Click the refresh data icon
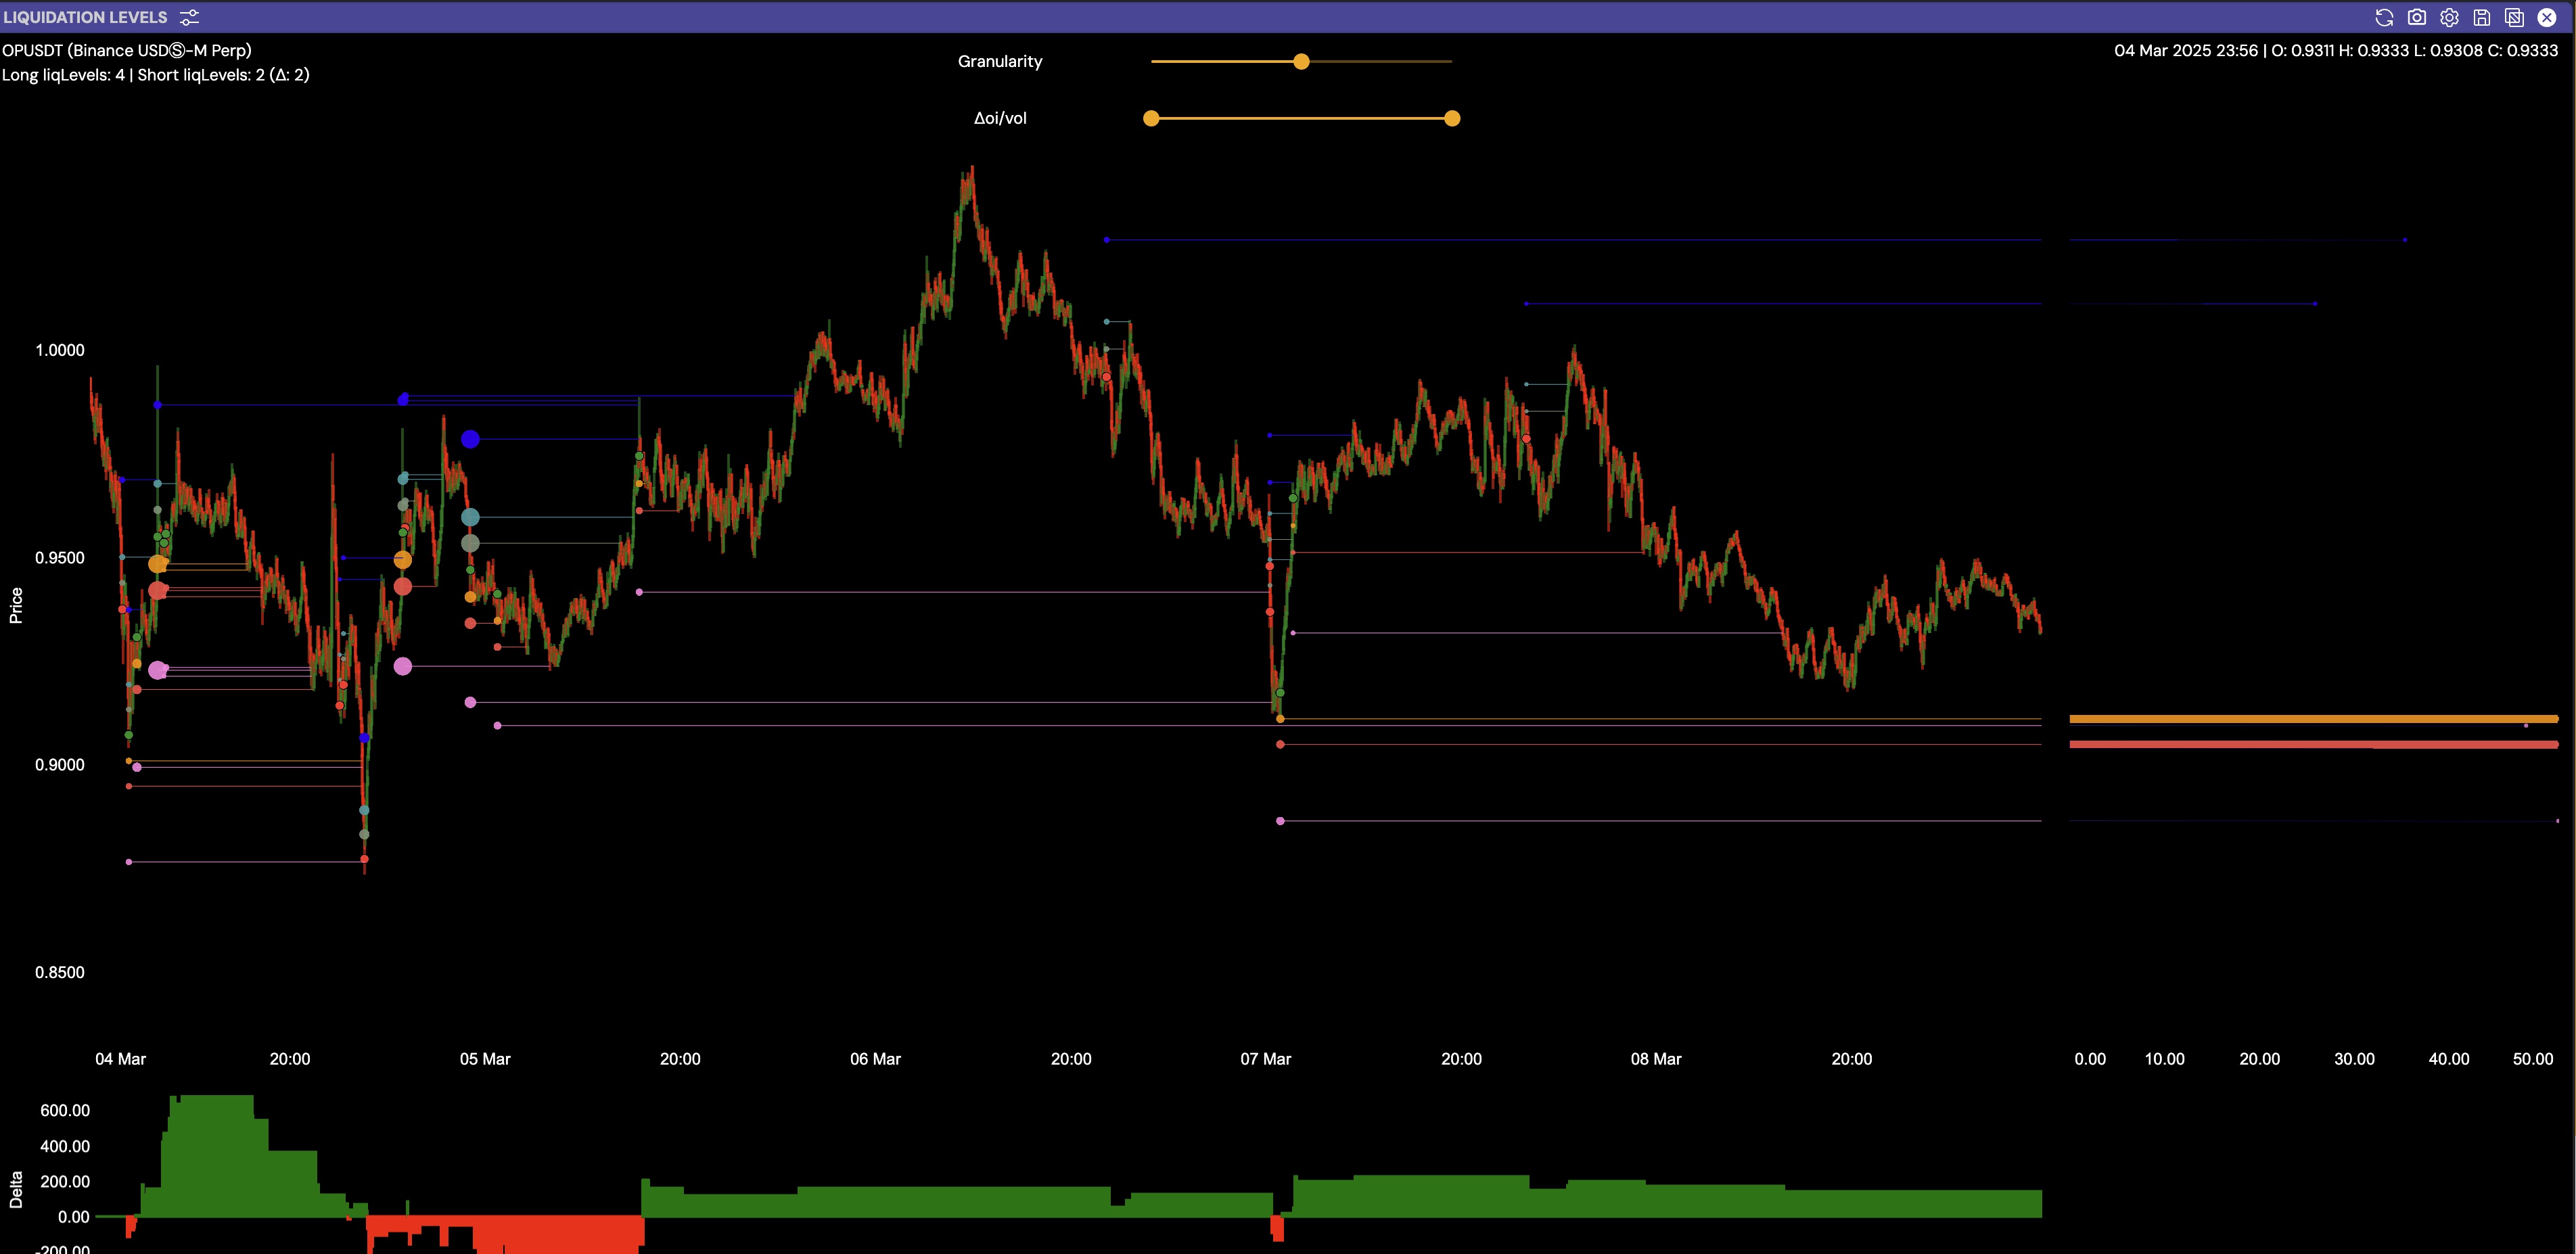This screenshot has width=2576, height=1254. [2384, 17]
